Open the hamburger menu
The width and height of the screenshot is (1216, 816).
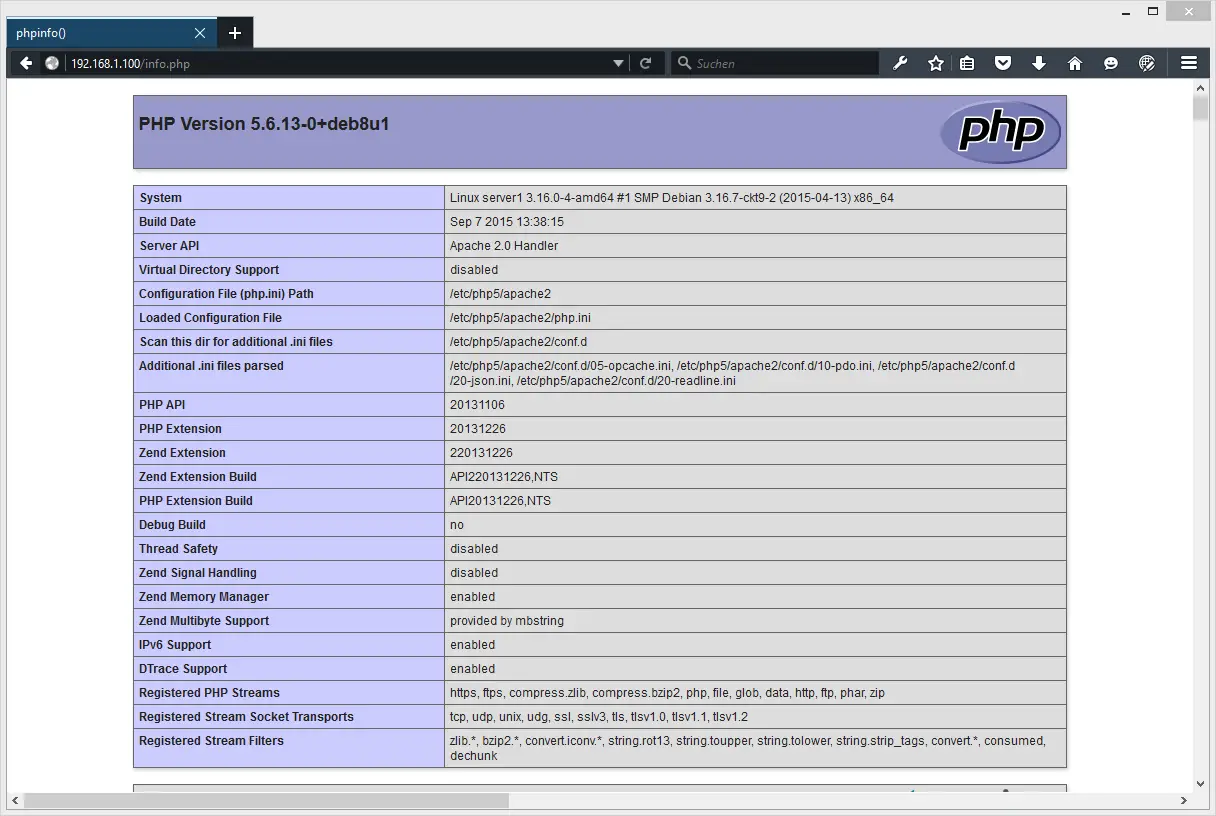pos(1189,63)
